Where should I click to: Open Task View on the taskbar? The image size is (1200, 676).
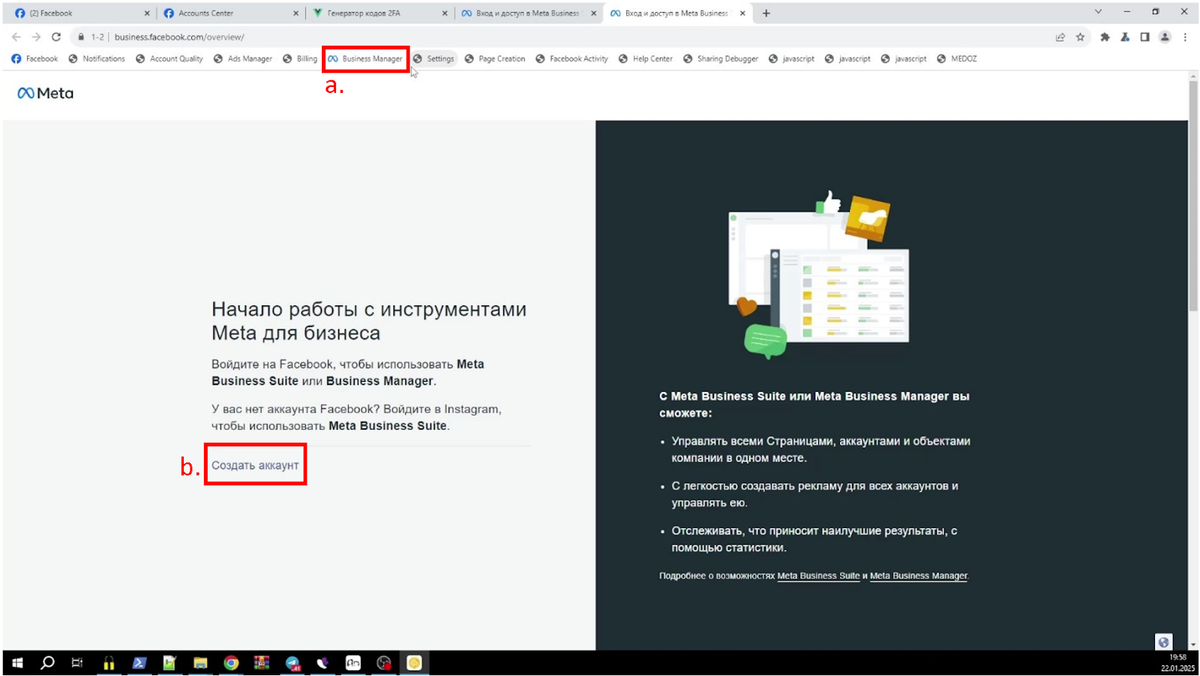[x=77, y=663]
